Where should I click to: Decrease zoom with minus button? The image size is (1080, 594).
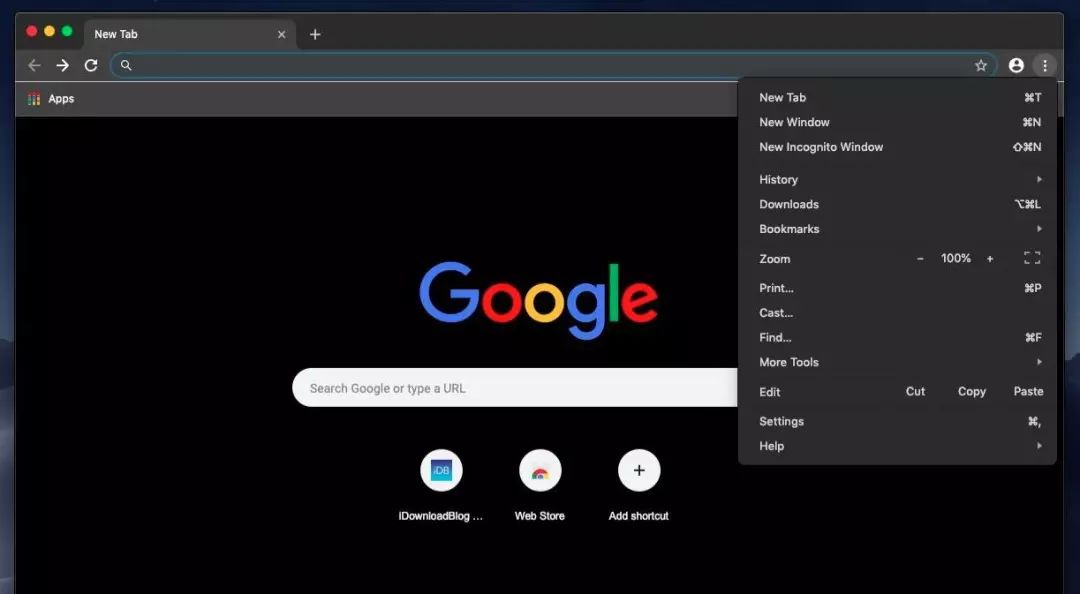tap(920, 258)
